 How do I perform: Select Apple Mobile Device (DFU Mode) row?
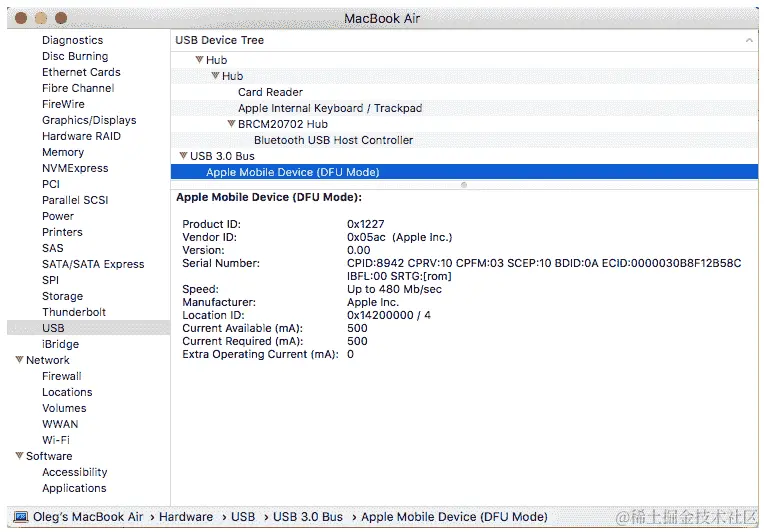(464, 172)
